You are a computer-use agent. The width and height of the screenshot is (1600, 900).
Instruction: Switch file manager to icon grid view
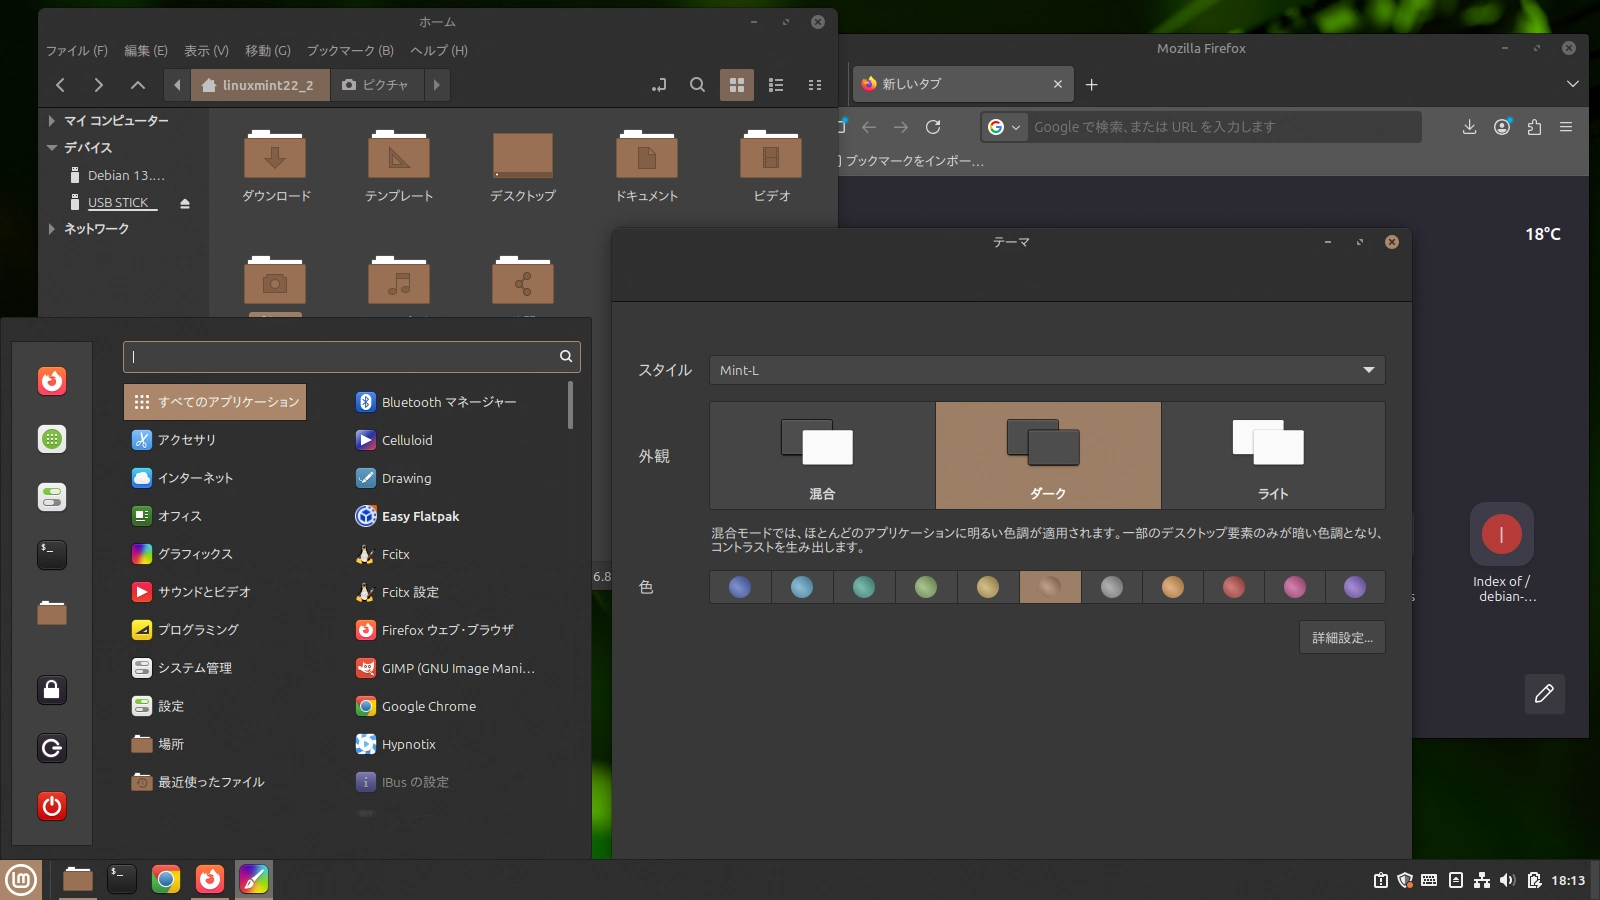[737, 85]
